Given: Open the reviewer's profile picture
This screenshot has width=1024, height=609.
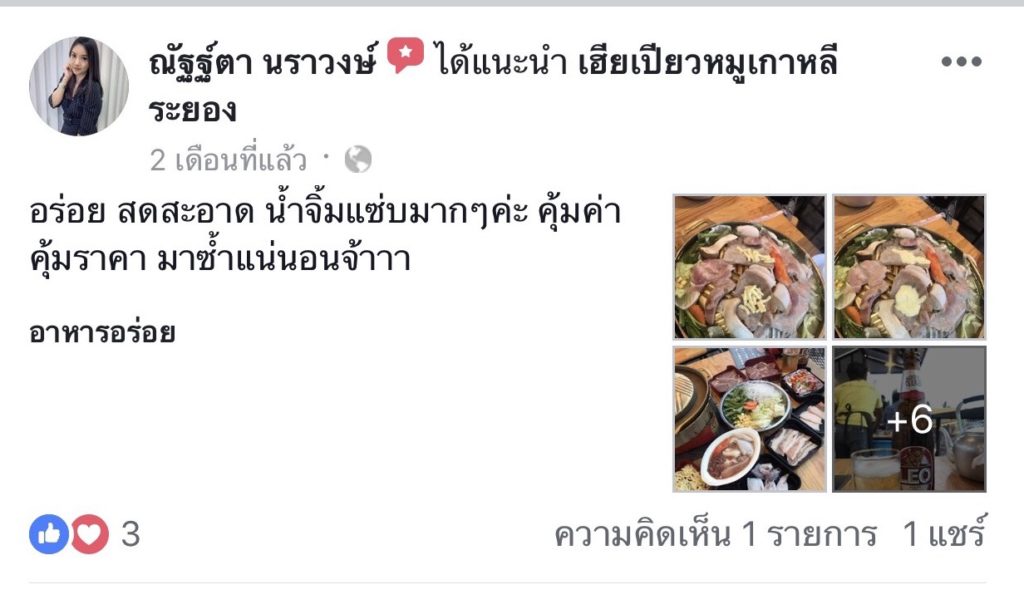Looking at the screenshot, I should [79, 86].
